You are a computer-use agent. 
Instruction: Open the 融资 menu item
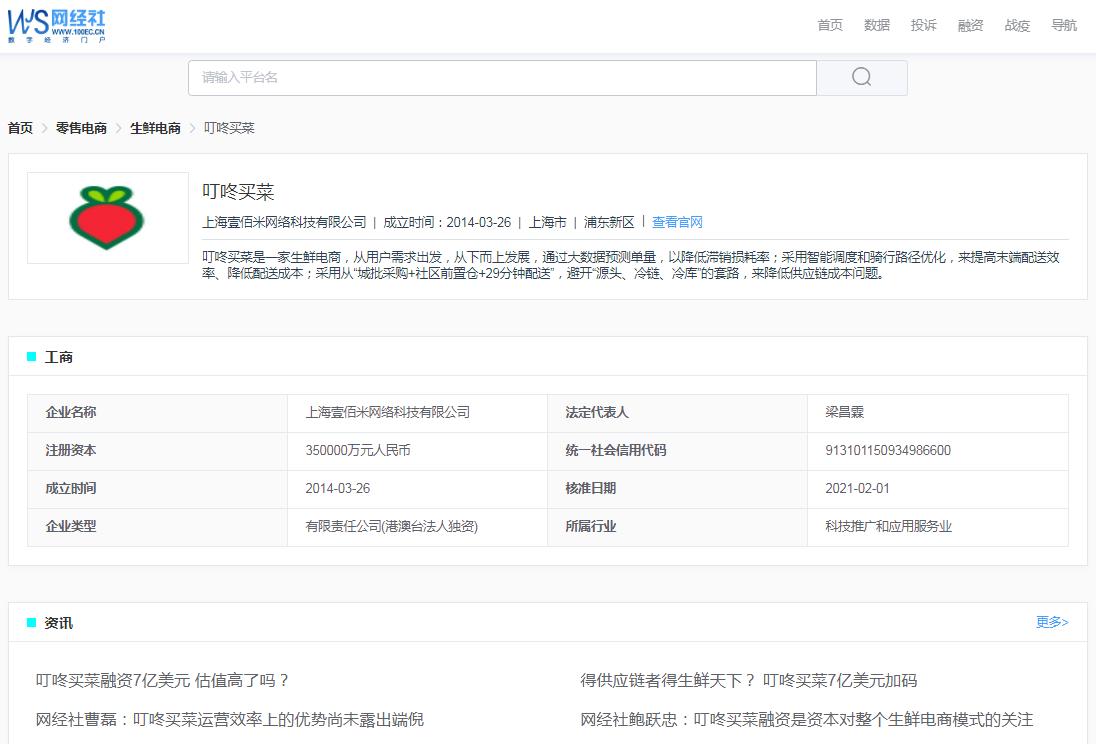click(x=970, y=25)
